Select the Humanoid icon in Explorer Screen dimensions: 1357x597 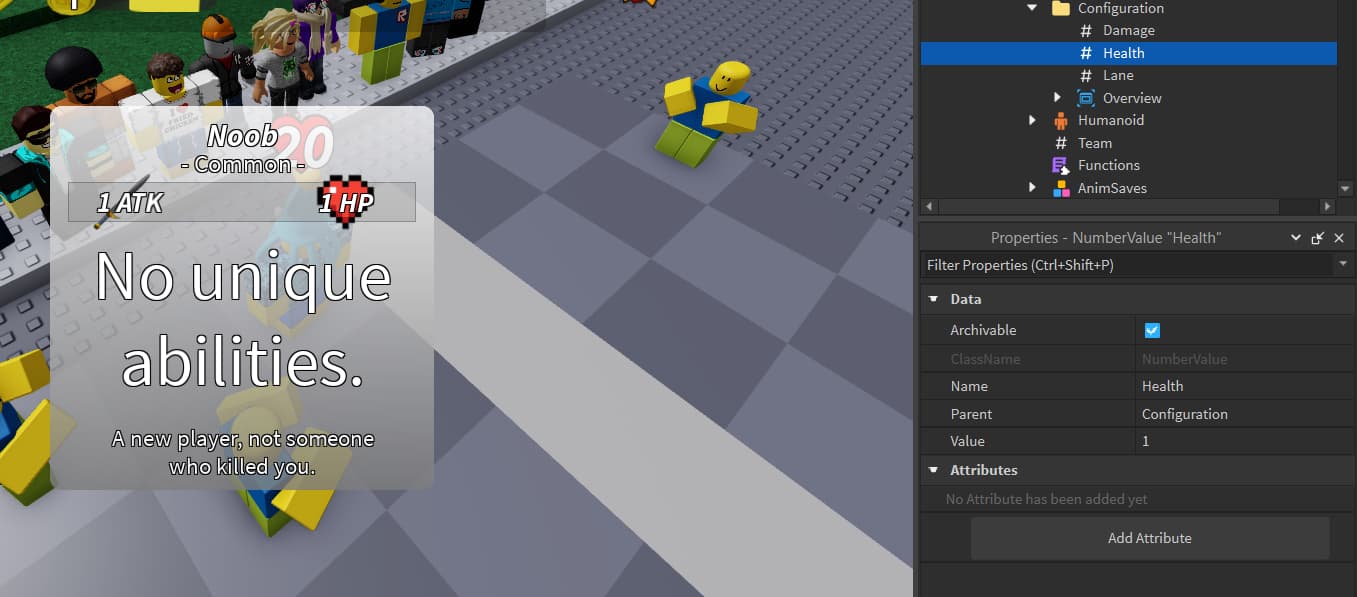tap(1060, 120)
